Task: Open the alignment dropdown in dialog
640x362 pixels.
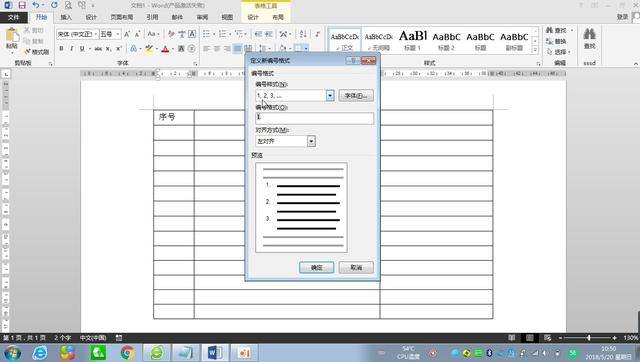Action: [311, 141]
